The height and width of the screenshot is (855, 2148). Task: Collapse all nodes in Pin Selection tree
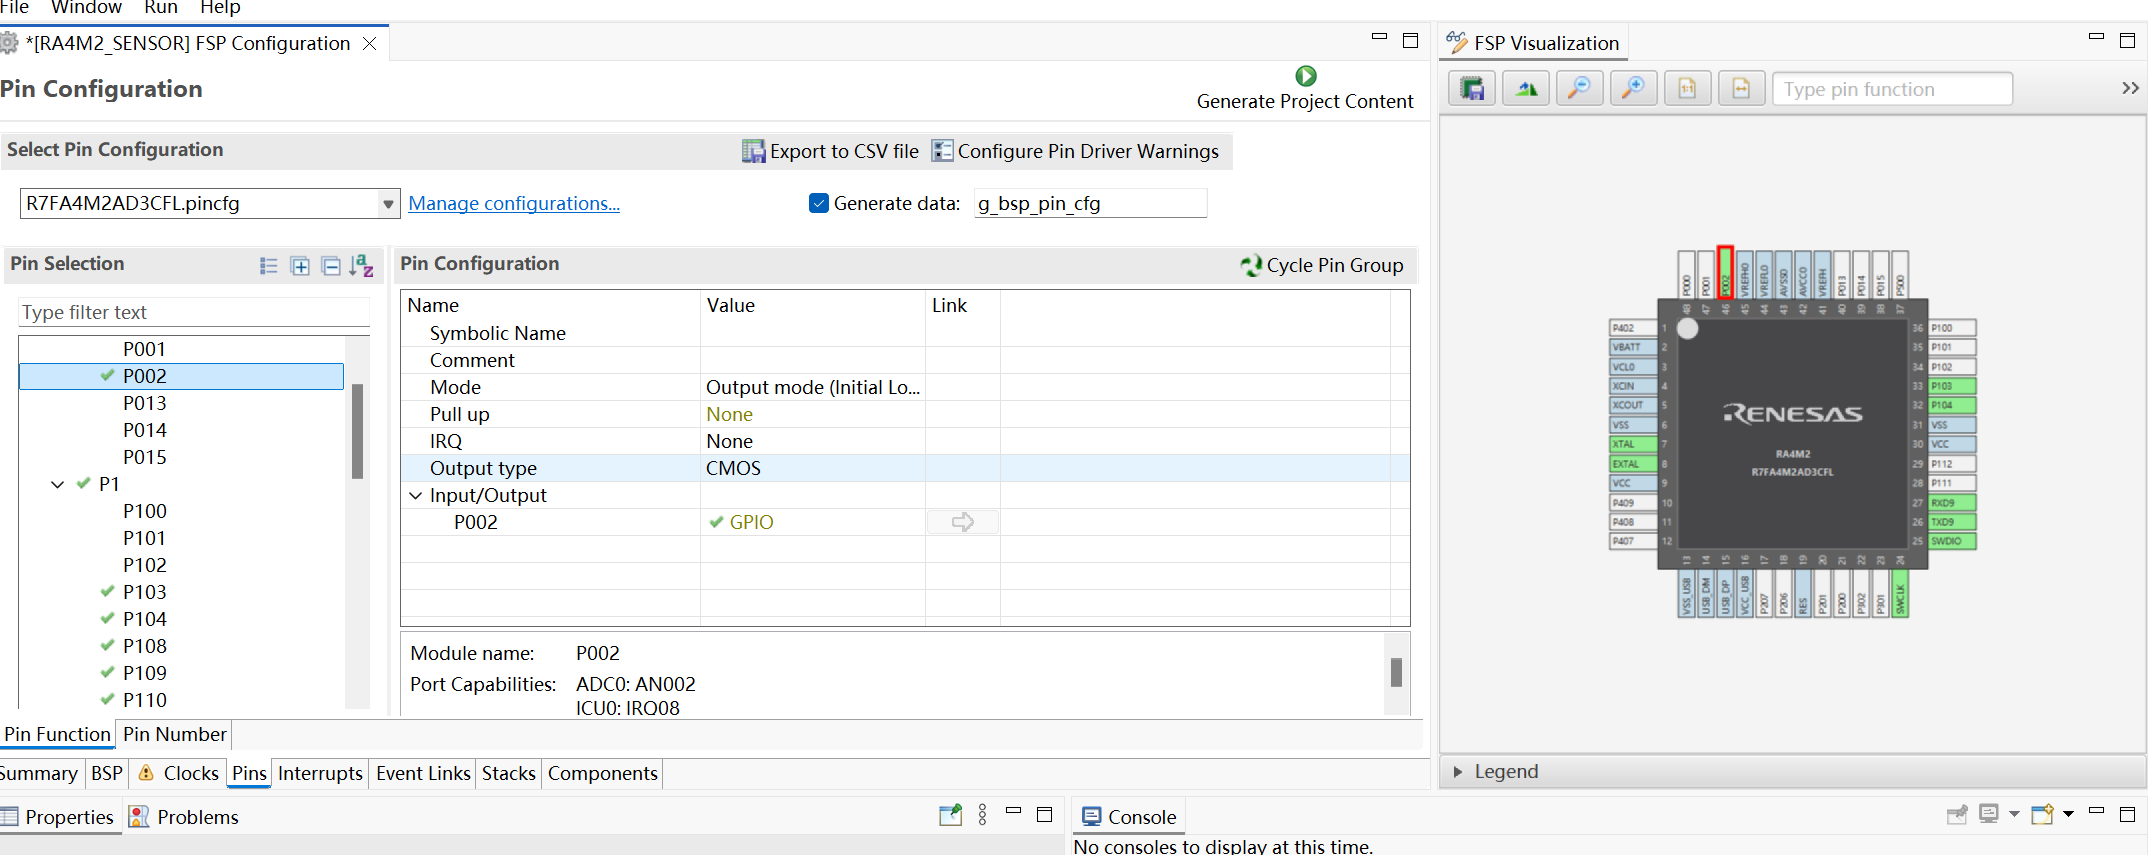point(331,266)
